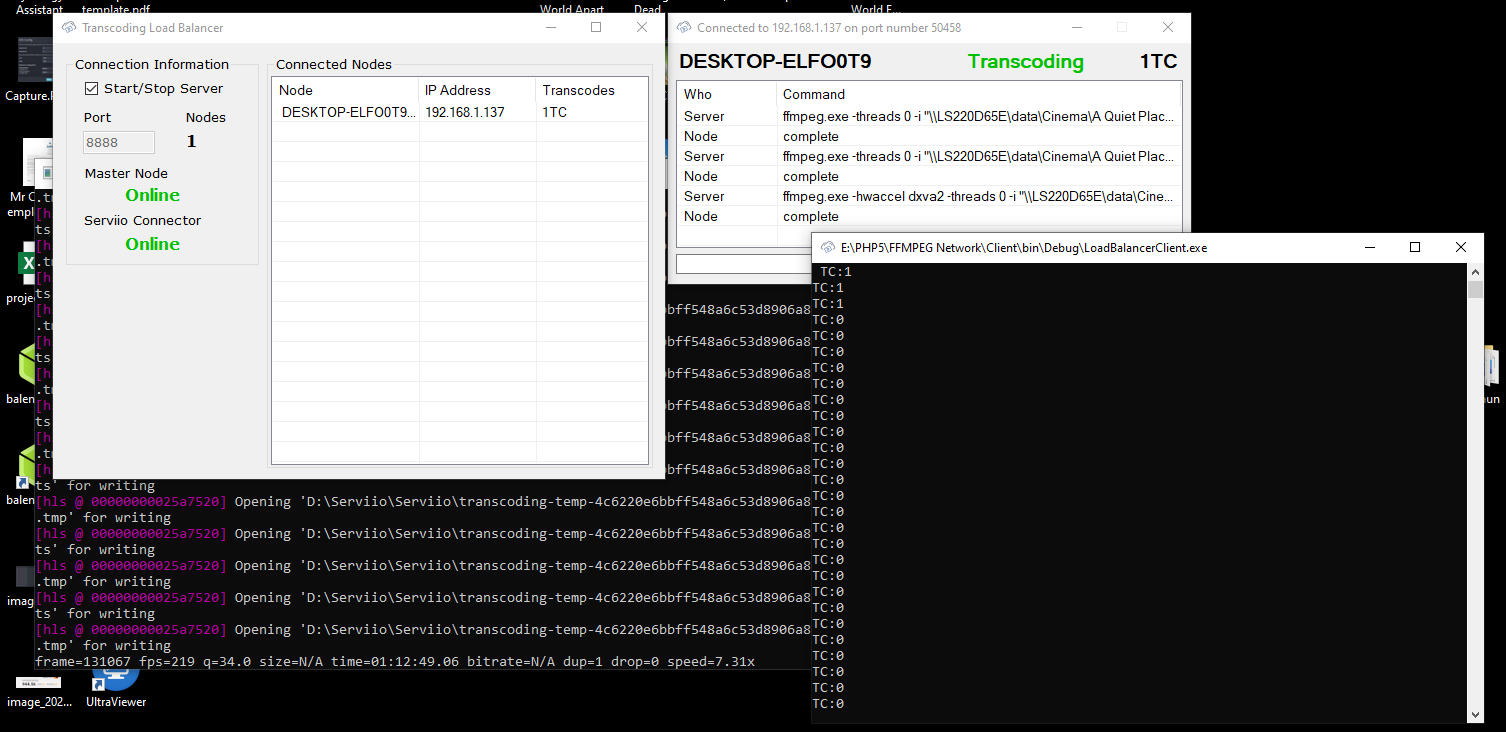
Task: Click the Port field showing 8888
Action: 119,142
